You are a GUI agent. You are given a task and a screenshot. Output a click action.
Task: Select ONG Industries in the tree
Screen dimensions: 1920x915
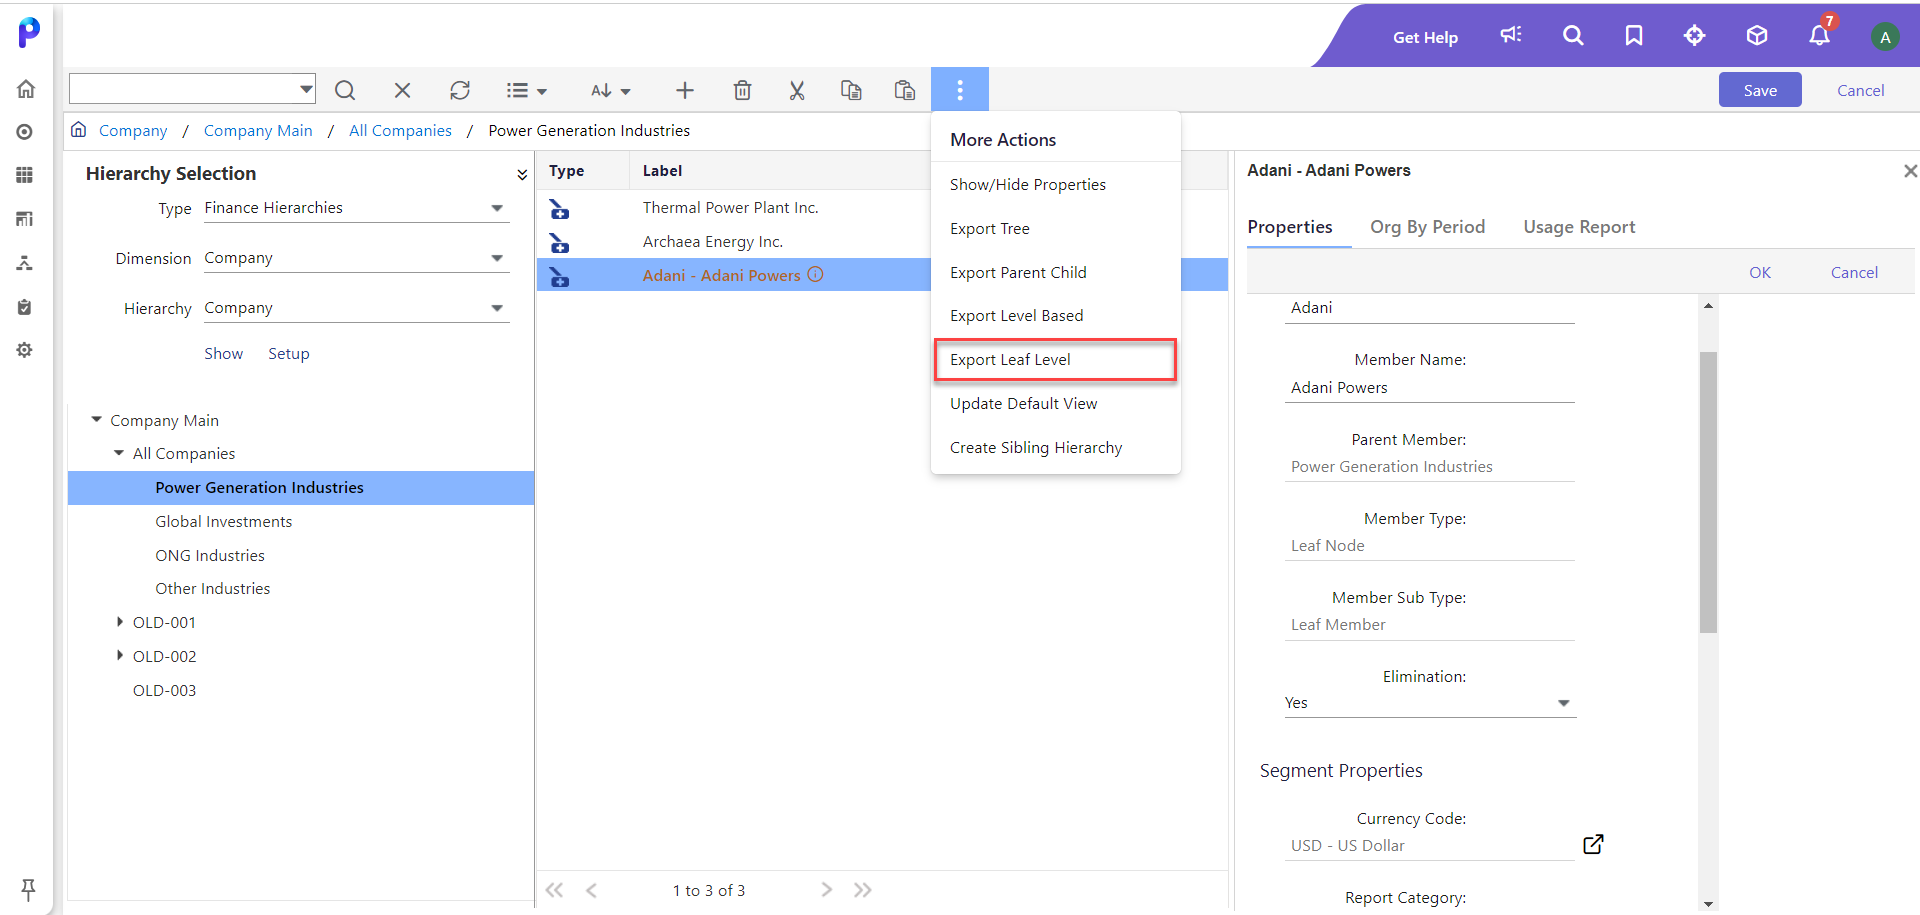pos(210,556)
